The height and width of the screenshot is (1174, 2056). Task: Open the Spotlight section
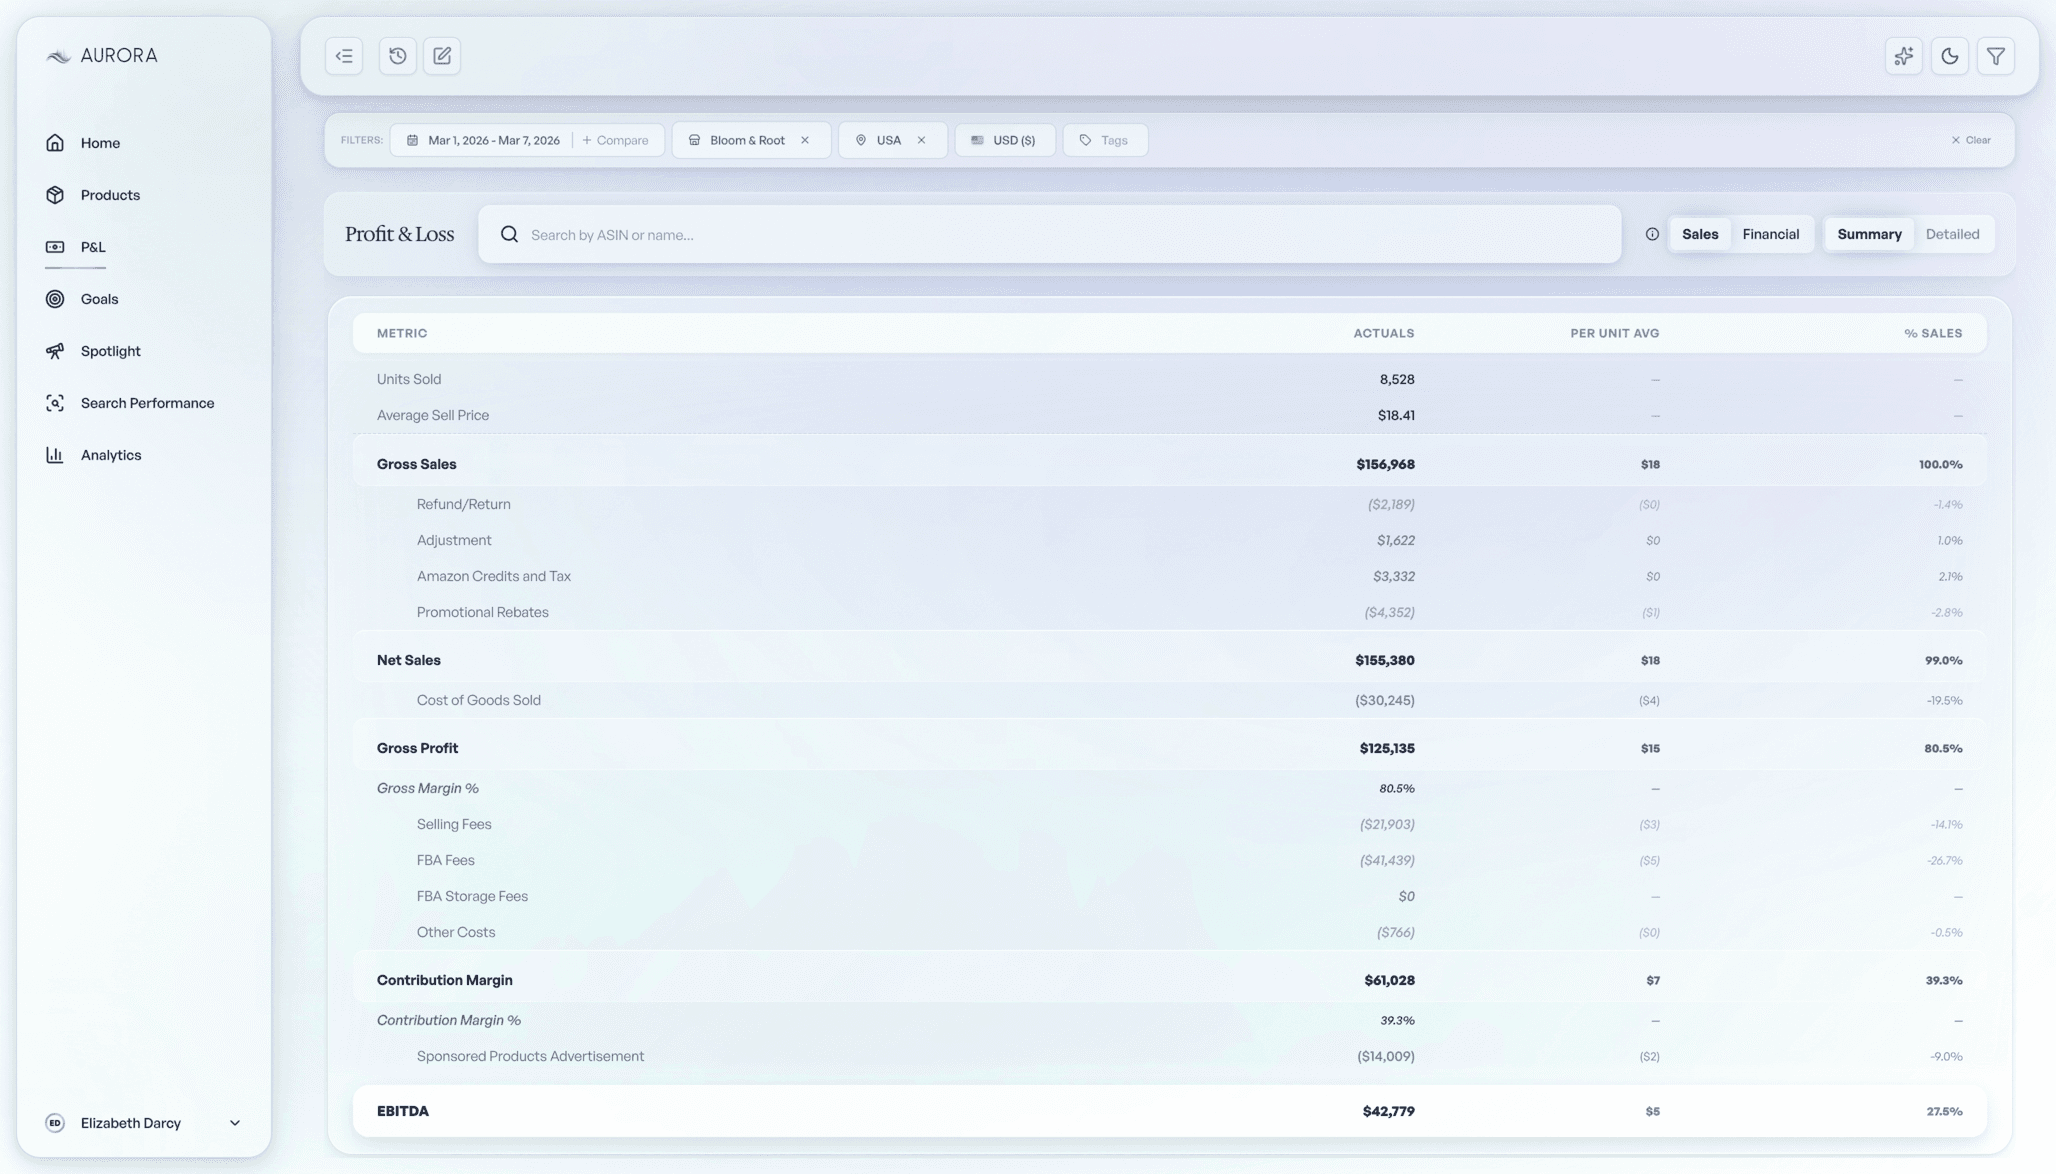pos(109,350)
